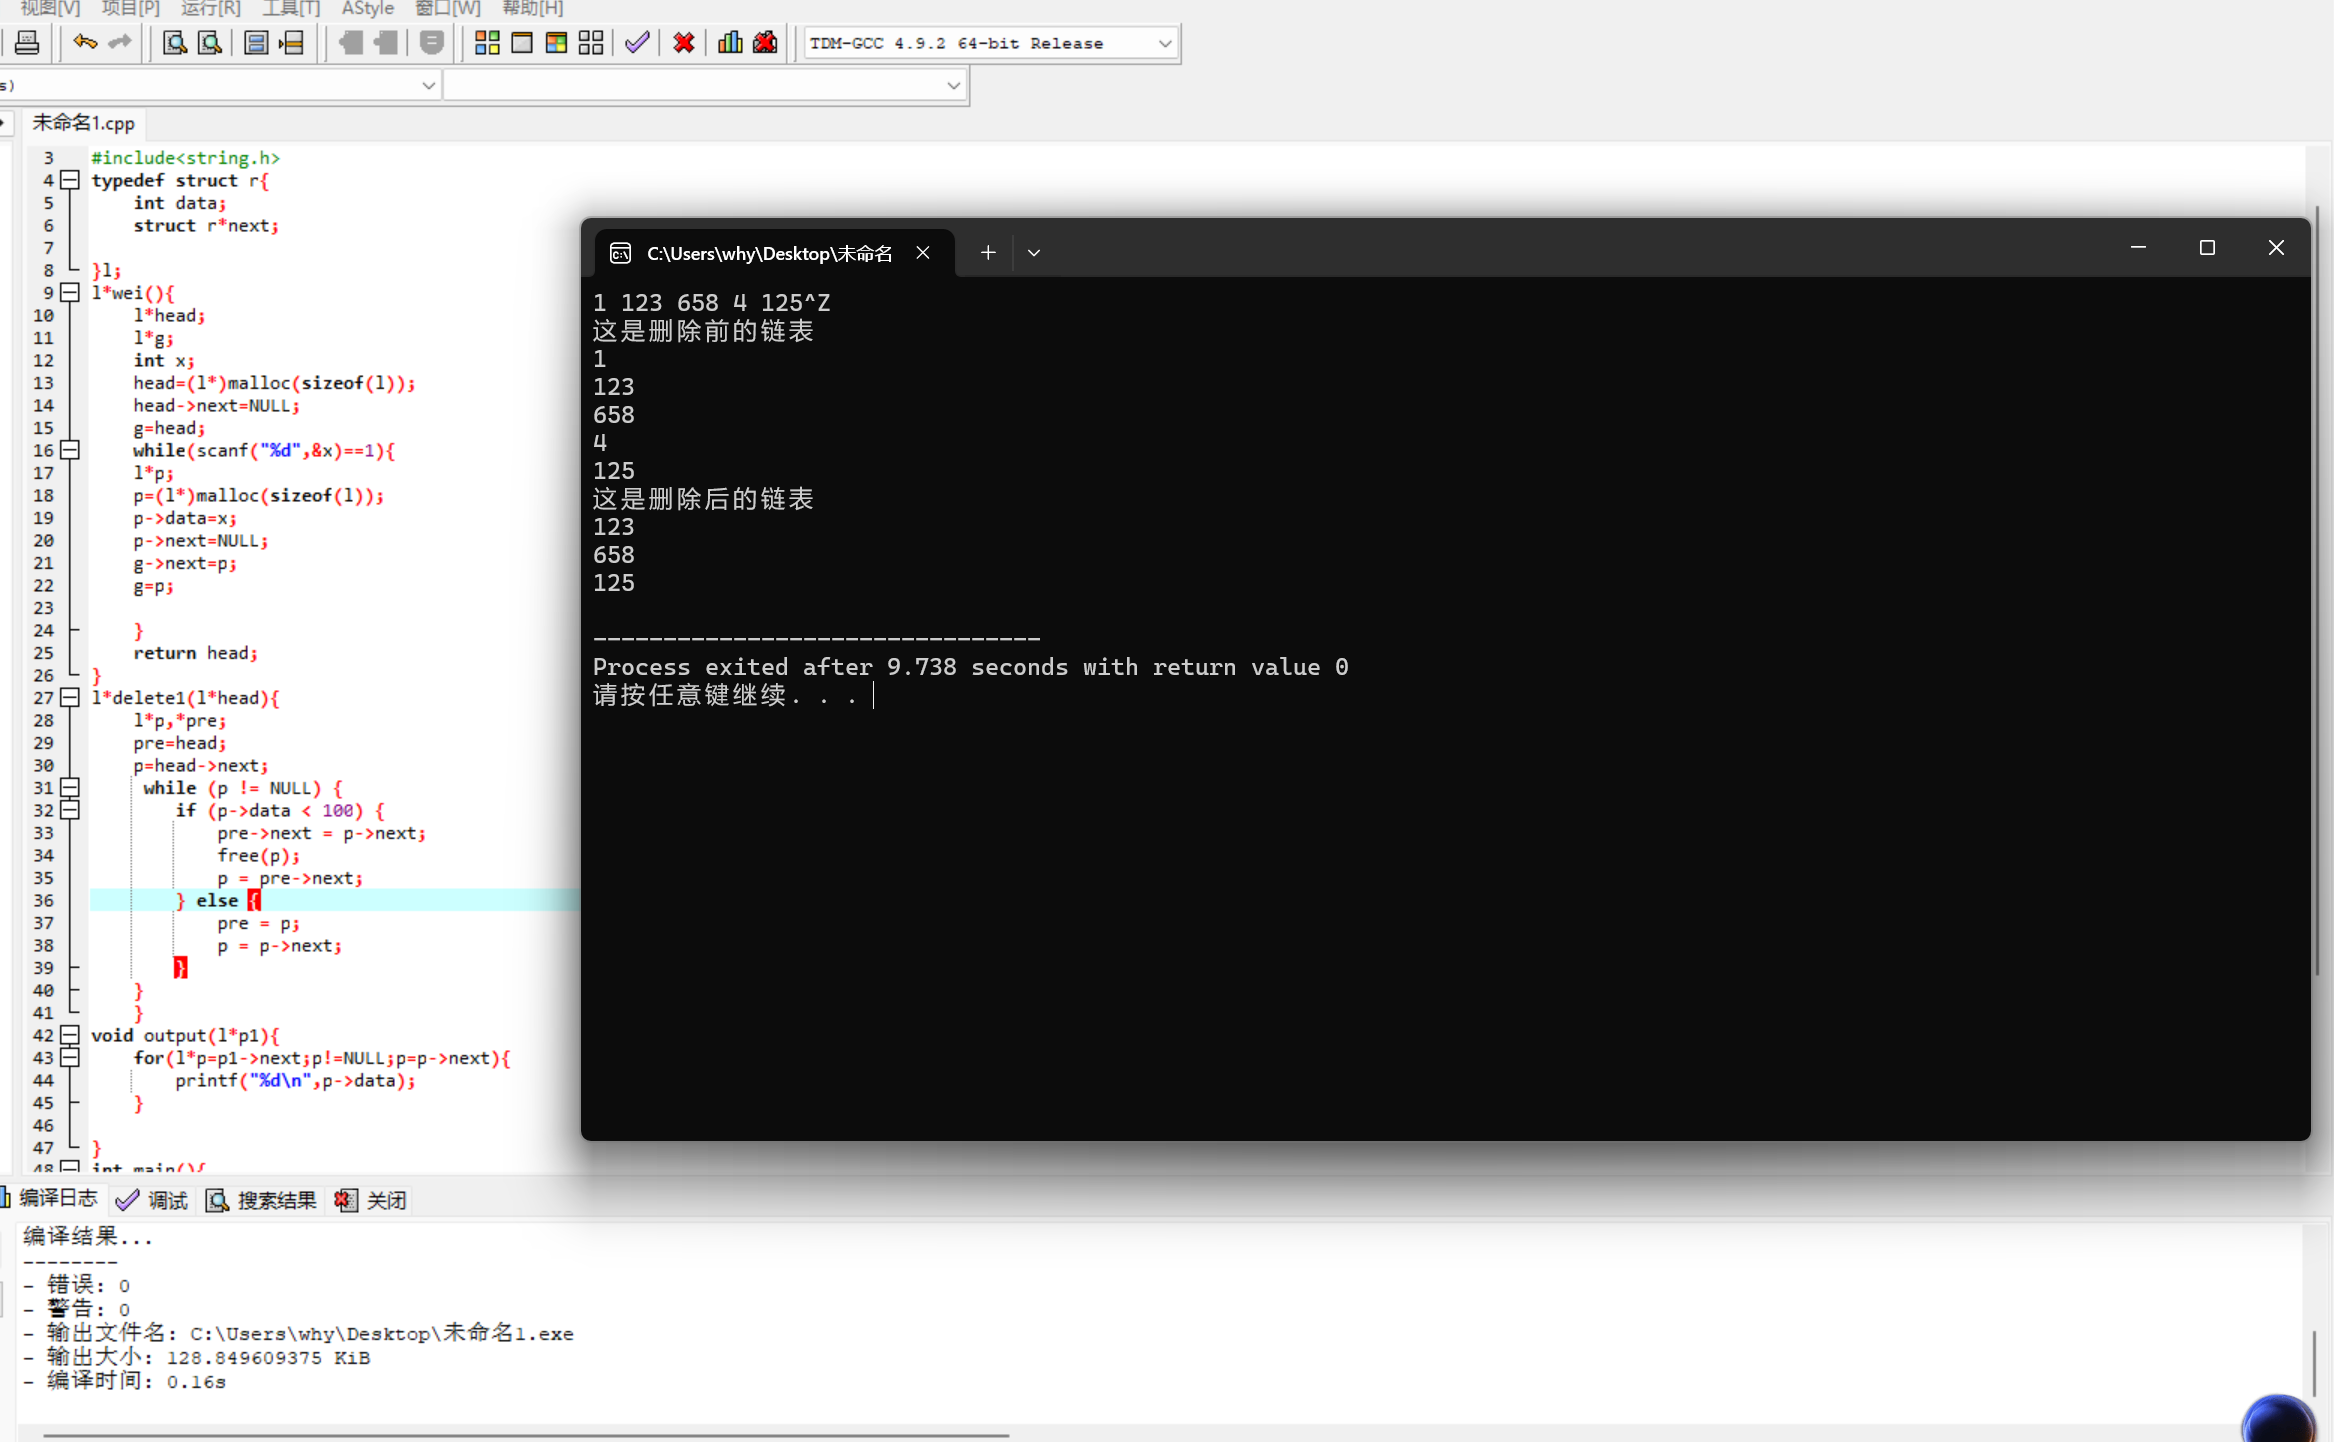Click the profile analysis bar chart icon
Image resolution: width=2334 pixels, height=1442 pixels.
(x=730, y=43)
